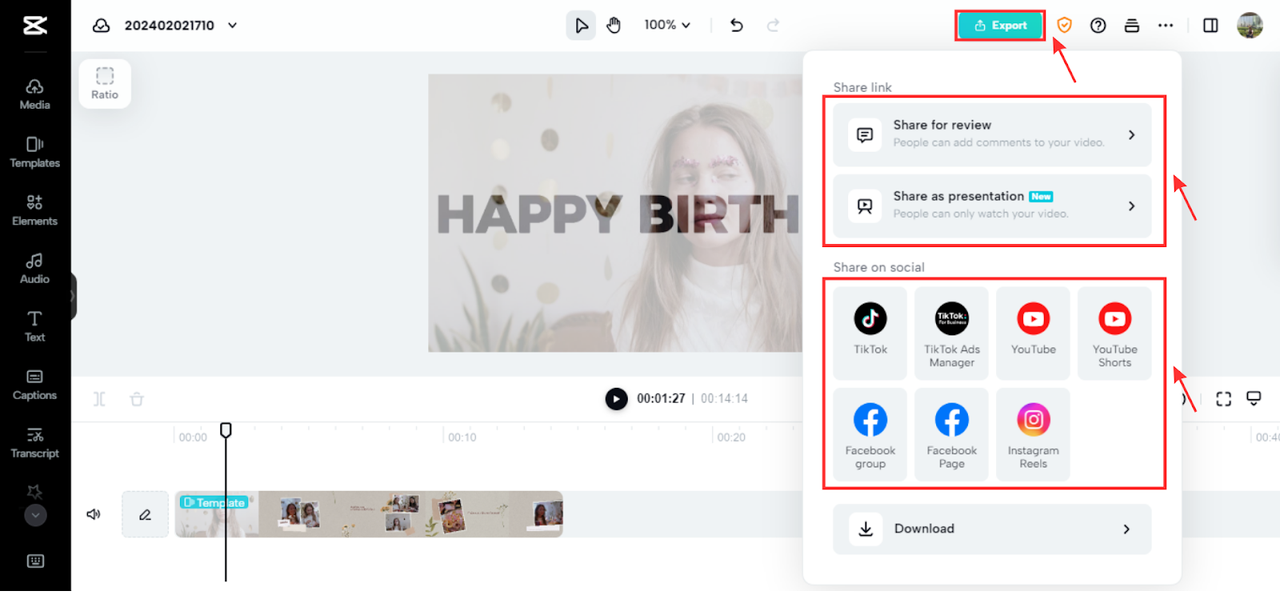Click the video preview canvas
Image resolution: width=1280 pixels, height=595 pixels.
tap(615, 213)
